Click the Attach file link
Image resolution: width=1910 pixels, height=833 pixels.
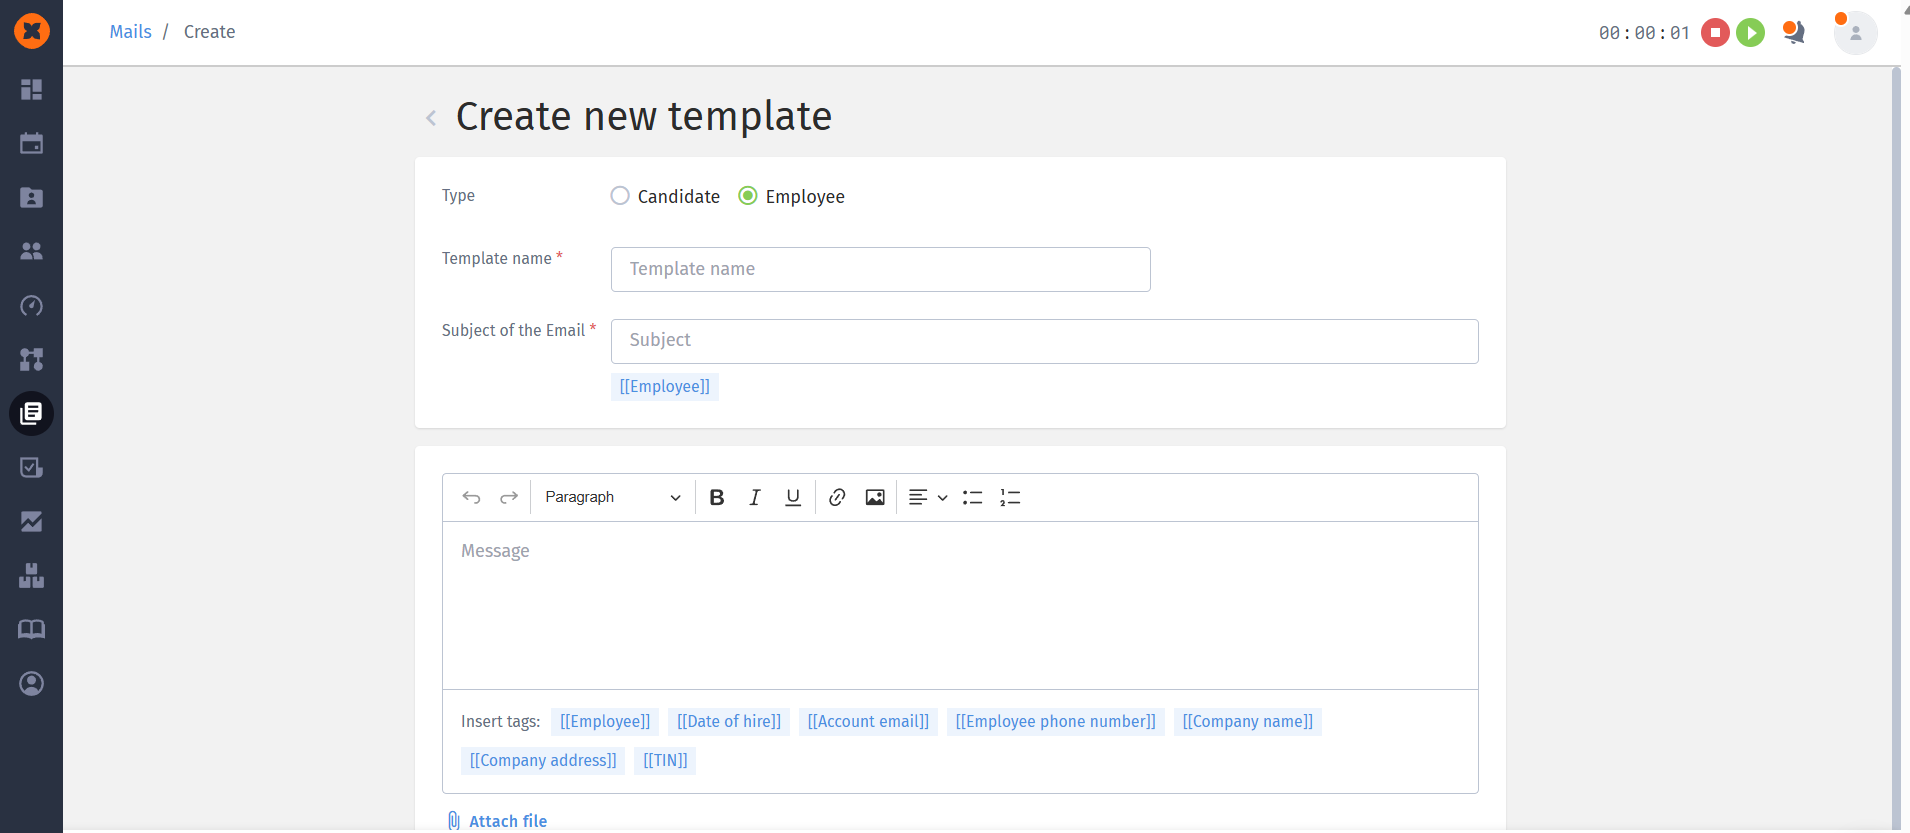point(507,821)
